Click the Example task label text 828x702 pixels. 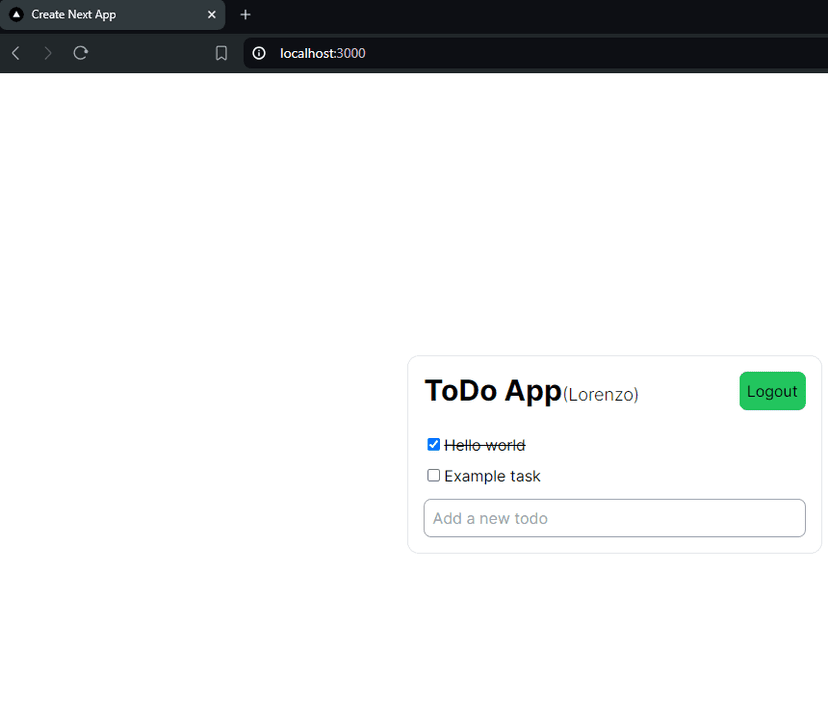pyautogui.click(x=492, y=477)
